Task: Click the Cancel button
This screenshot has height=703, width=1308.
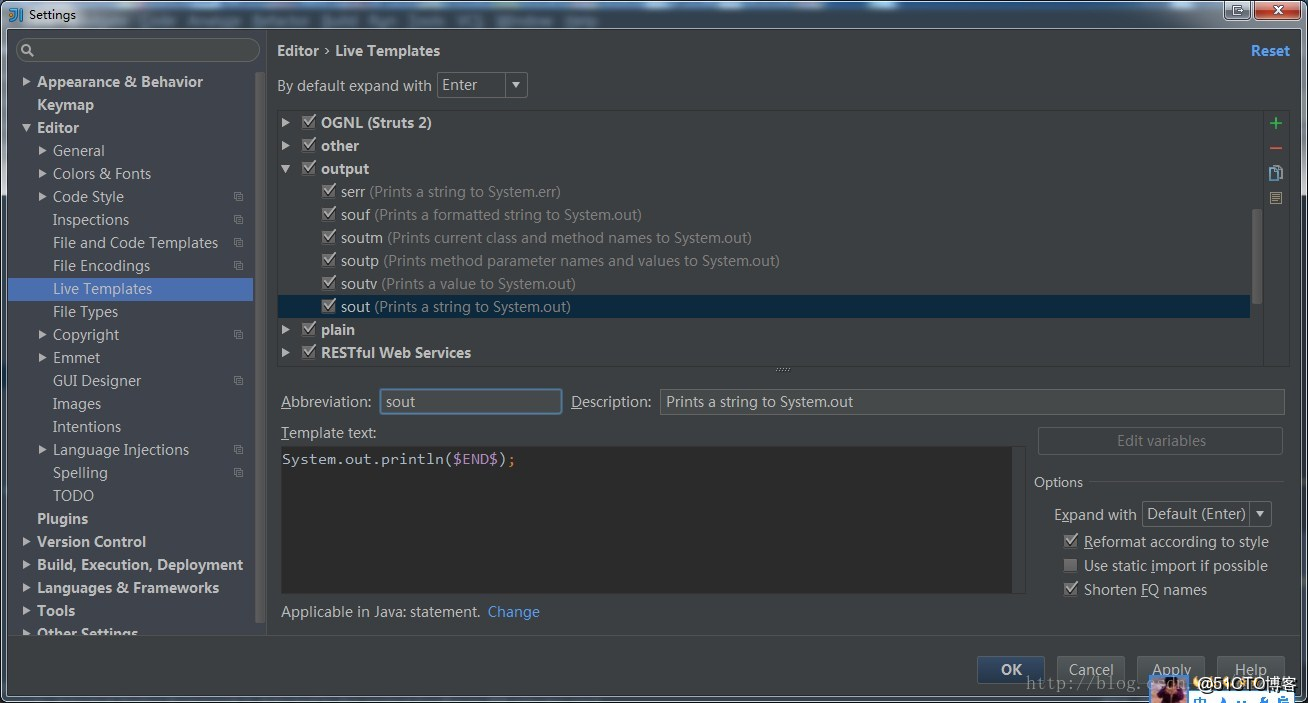Action: click(x=1090, y=670)
